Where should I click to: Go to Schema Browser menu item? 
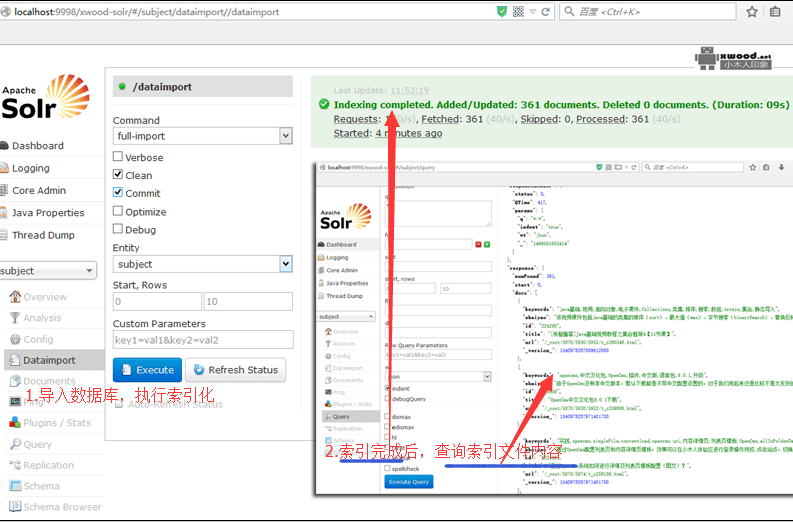62,506
